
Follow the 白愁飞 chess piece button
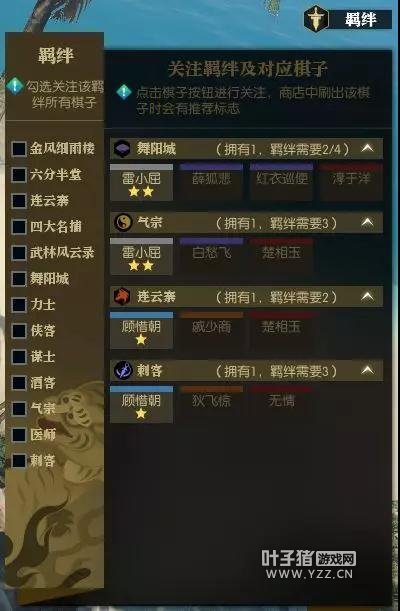click(211, 256)
